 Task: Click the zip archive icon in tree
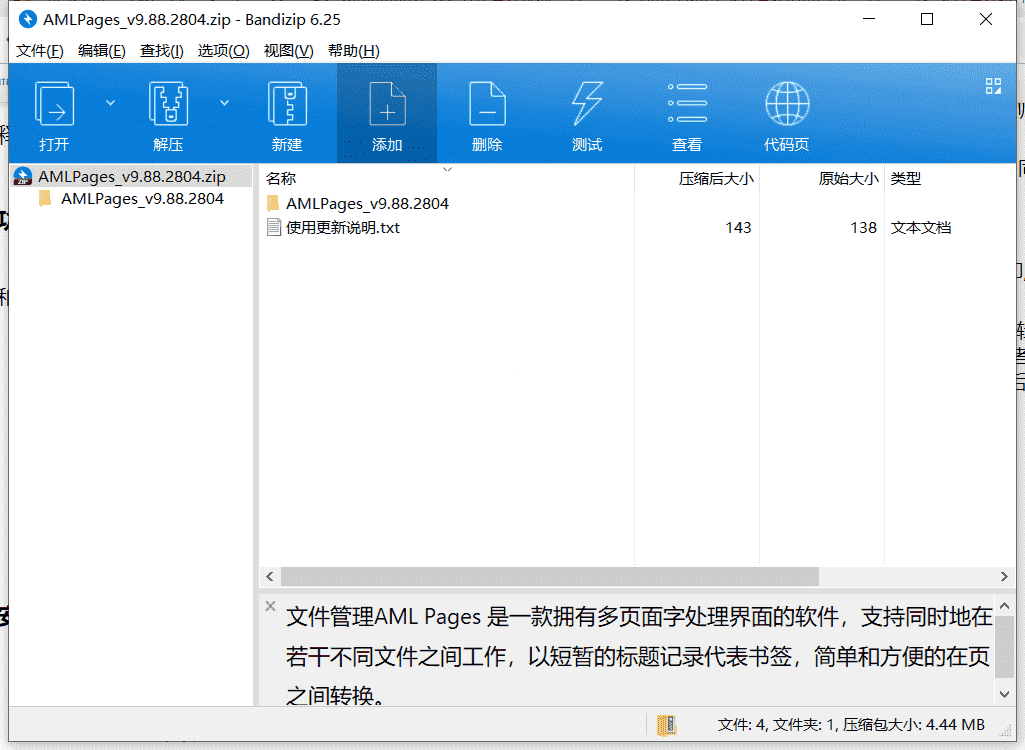pos(23,177)
